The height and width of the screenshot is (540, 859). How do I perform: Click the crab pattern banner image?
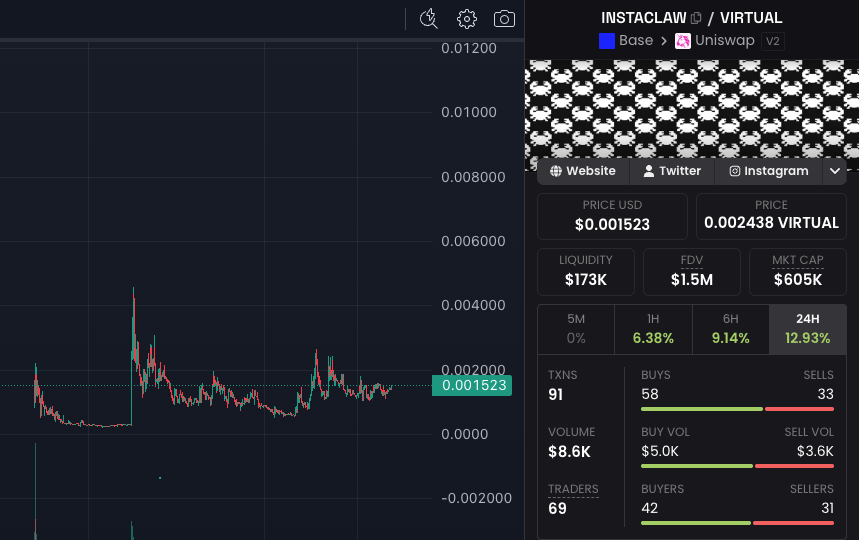pos(692,110)
